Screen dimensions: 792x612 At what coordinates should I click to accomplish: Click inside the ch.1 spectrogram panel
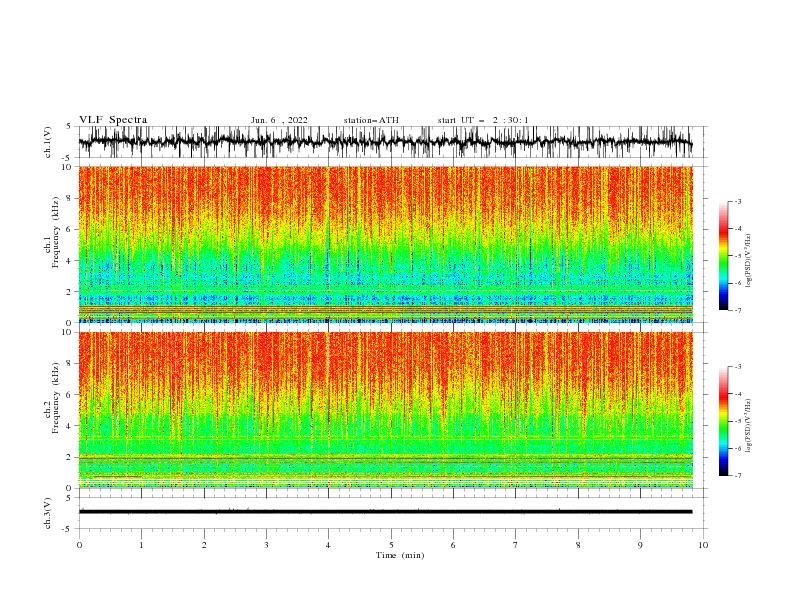point(385,244)
